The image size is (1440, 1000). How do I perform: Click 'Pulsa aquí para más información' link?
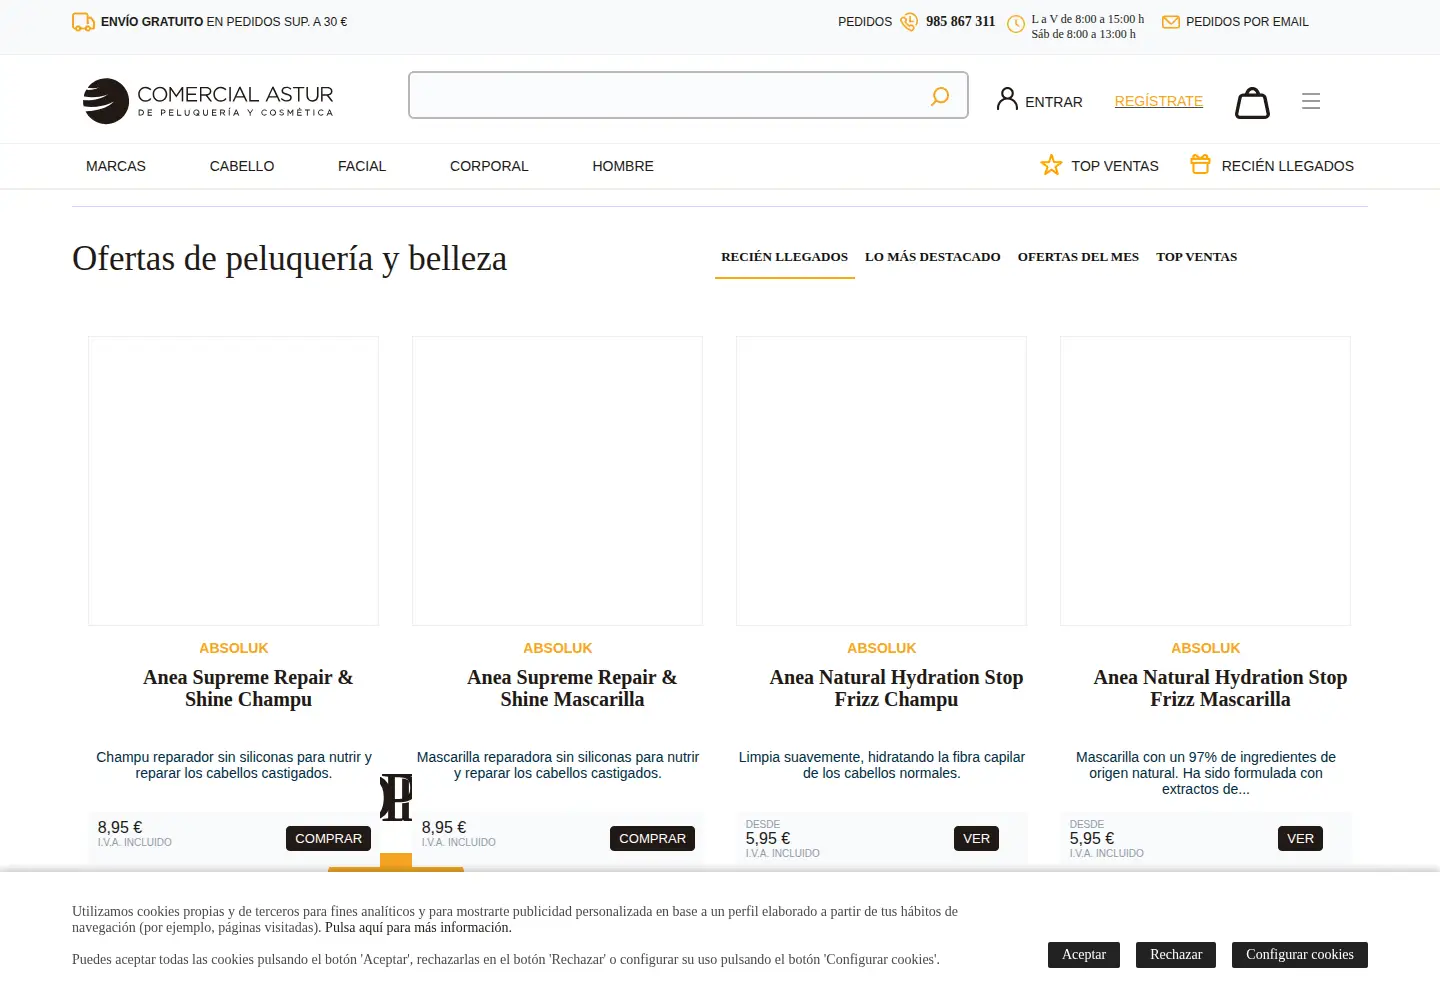(418, 927)
